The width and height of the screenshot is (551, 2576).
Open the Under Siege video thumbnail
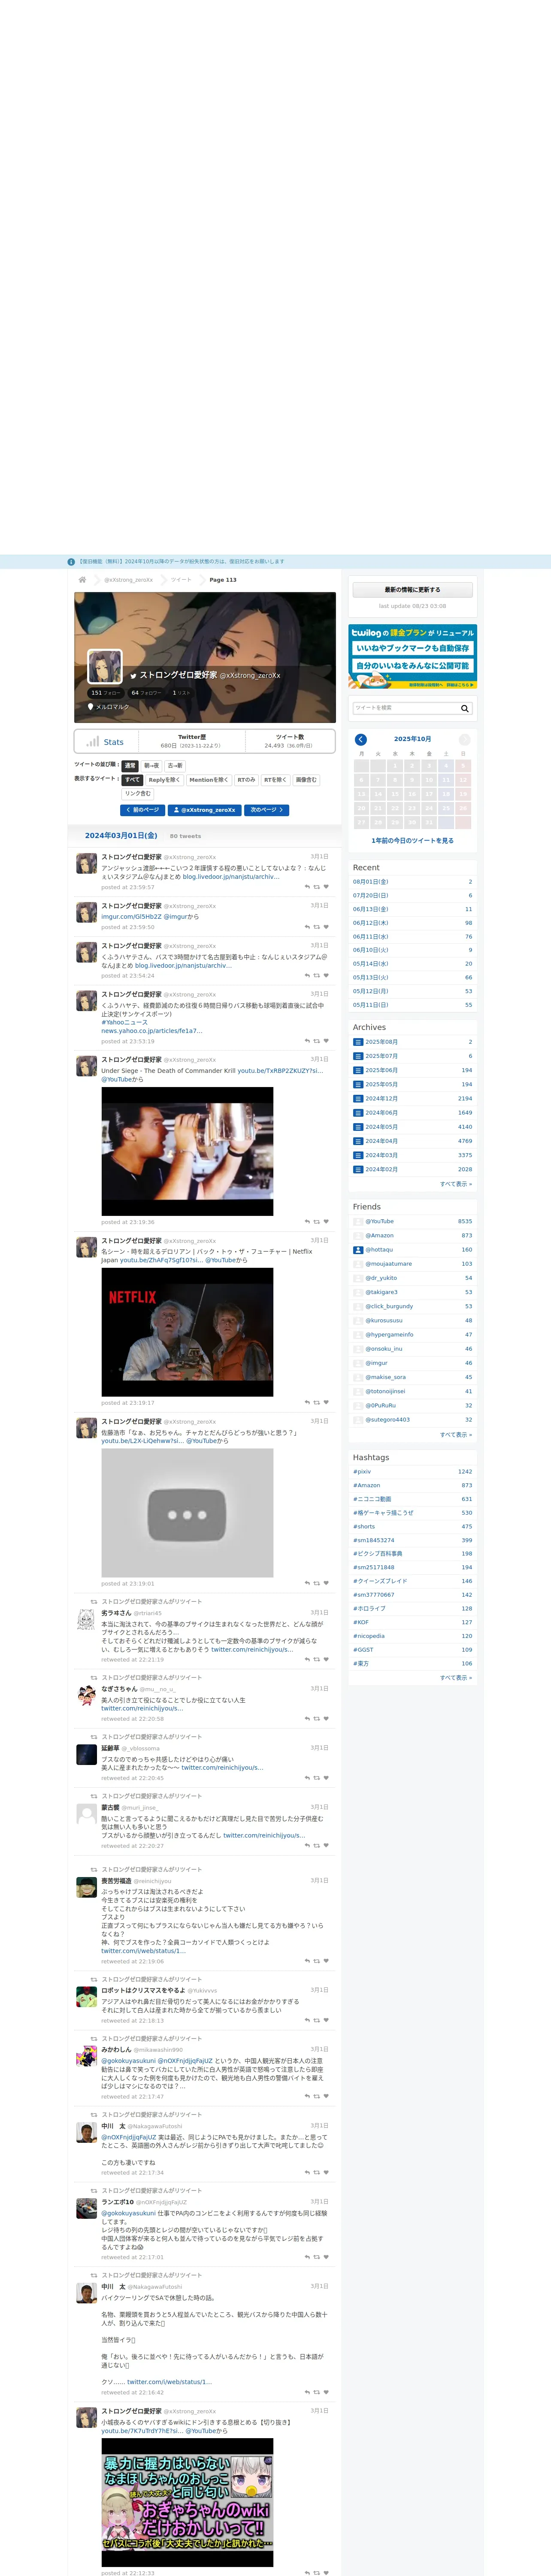(187, 1152)
